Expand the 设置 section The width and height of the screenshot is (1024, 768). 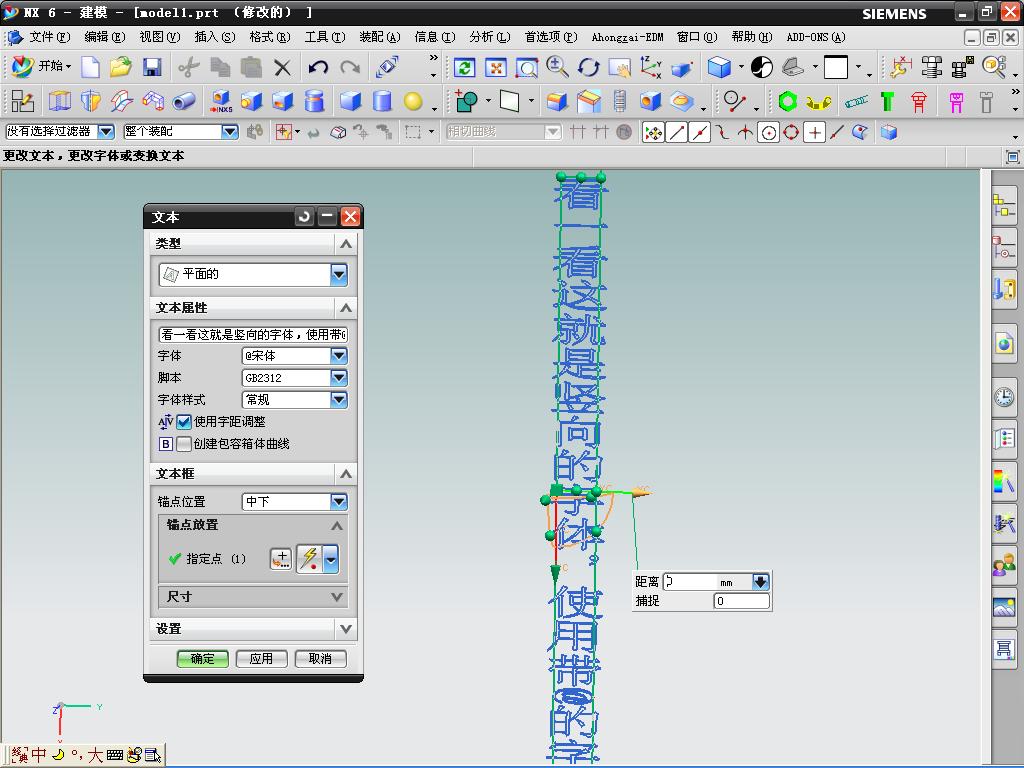pyautogui.click(x=253, y=629)
